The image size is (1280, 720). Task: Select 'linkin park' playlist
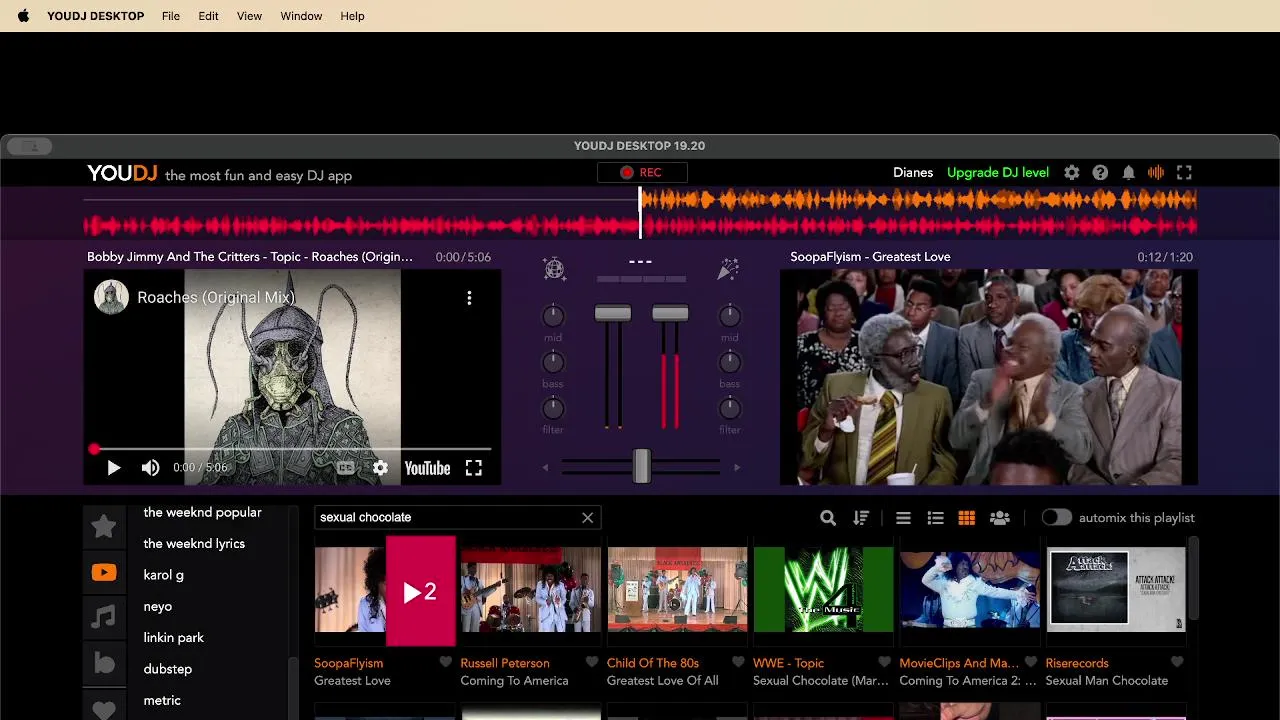(x=173, y=638)
